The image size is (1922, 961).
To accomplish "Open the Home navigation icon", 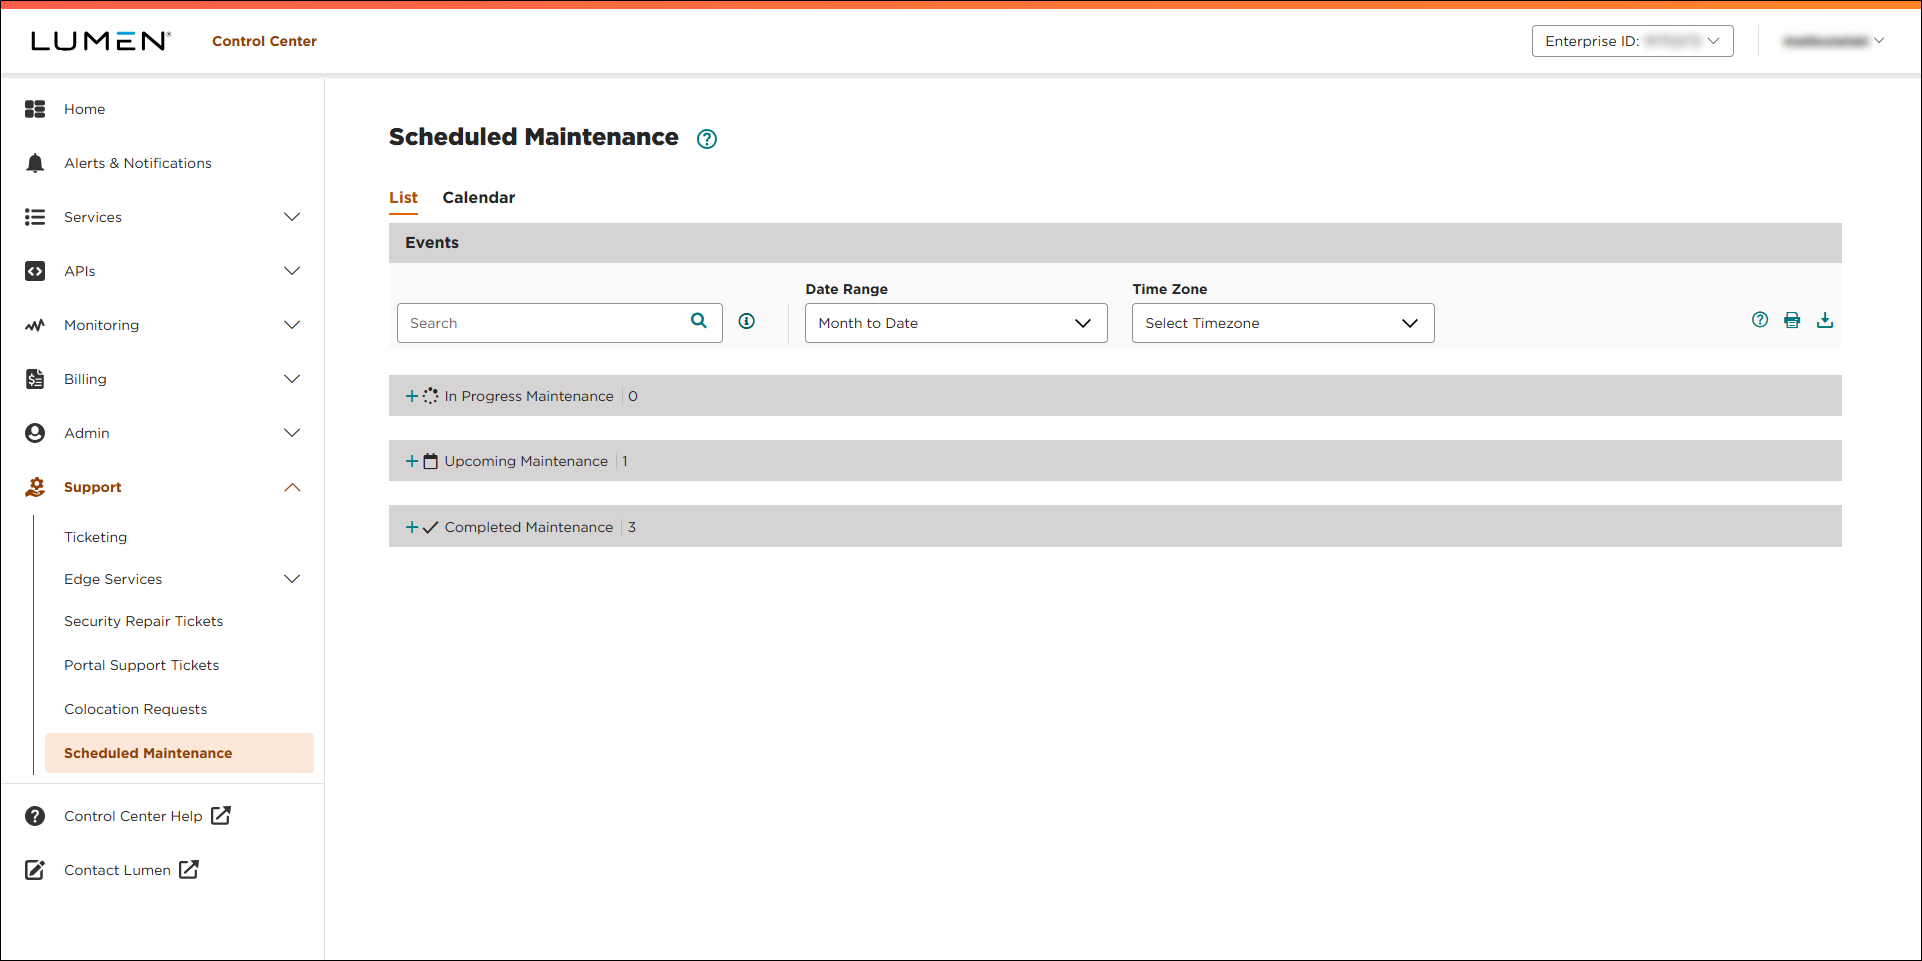I will (x=35, y=108).
